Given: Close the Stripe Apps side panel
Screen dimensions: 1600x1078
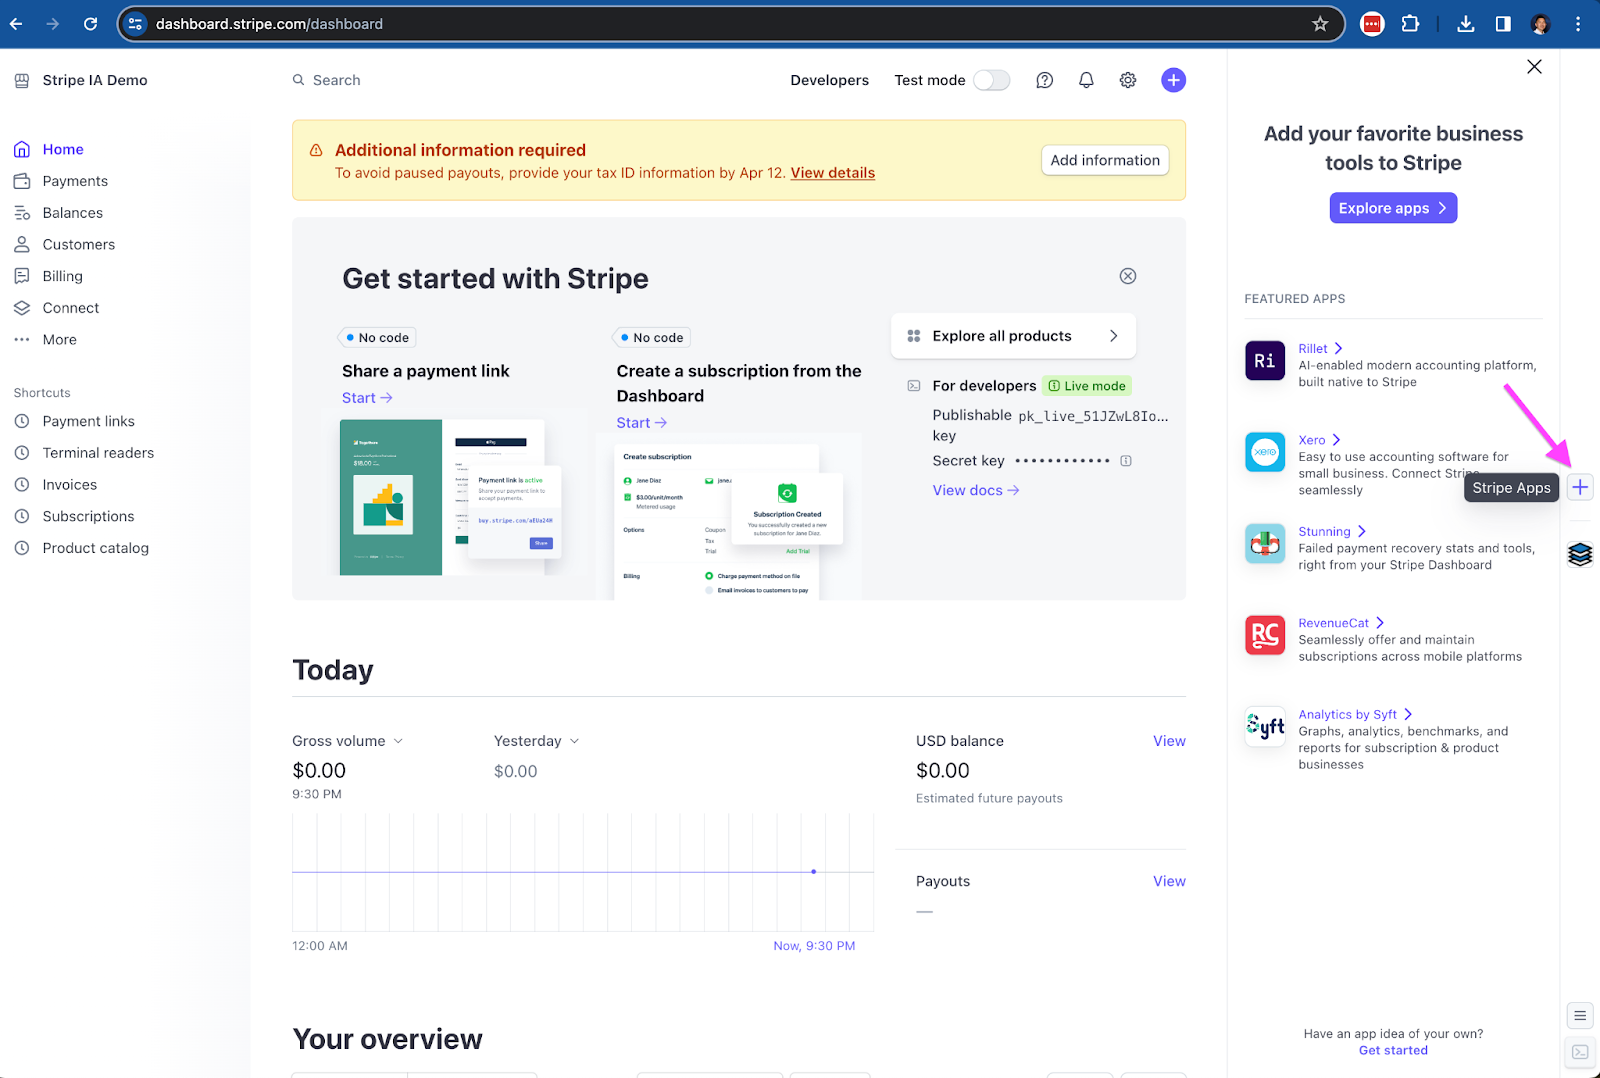Looking at the screenshot, I should (x=1534, y=67).
